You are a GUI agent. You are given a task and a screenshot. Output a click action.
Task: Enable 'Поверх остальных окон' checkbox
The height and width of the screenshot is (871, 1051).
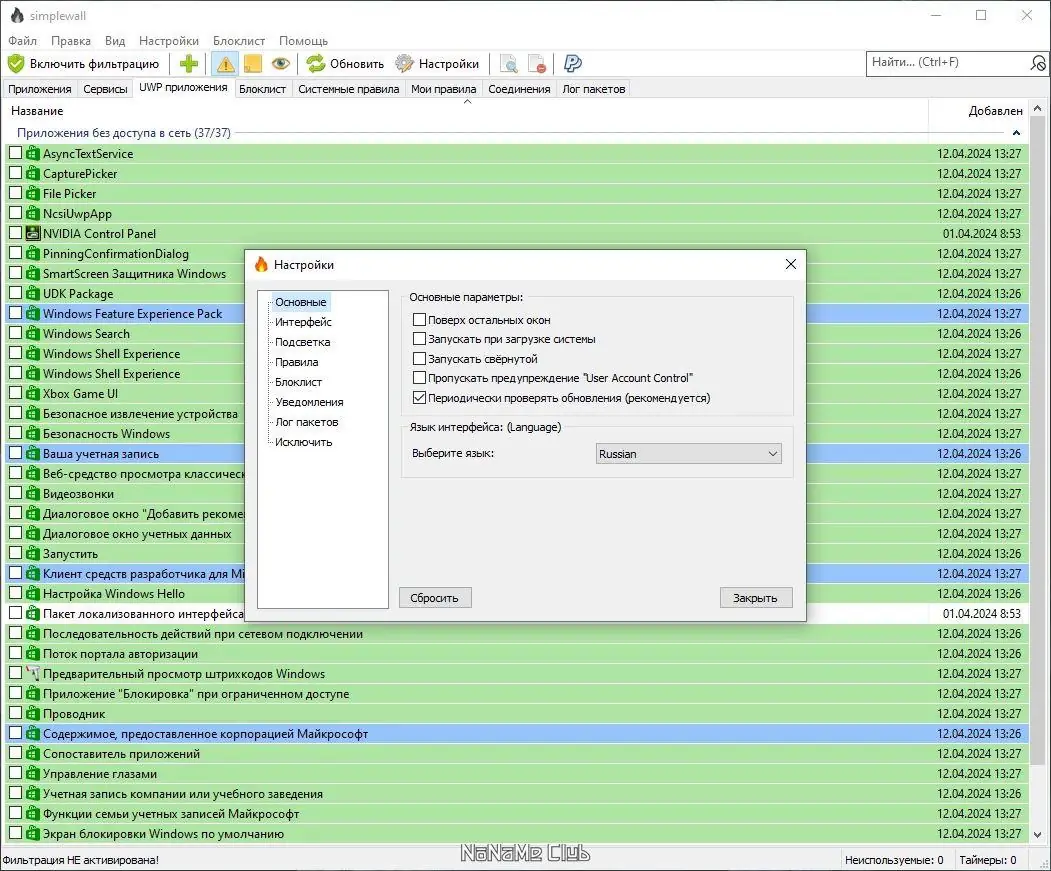tap(419, 320)
